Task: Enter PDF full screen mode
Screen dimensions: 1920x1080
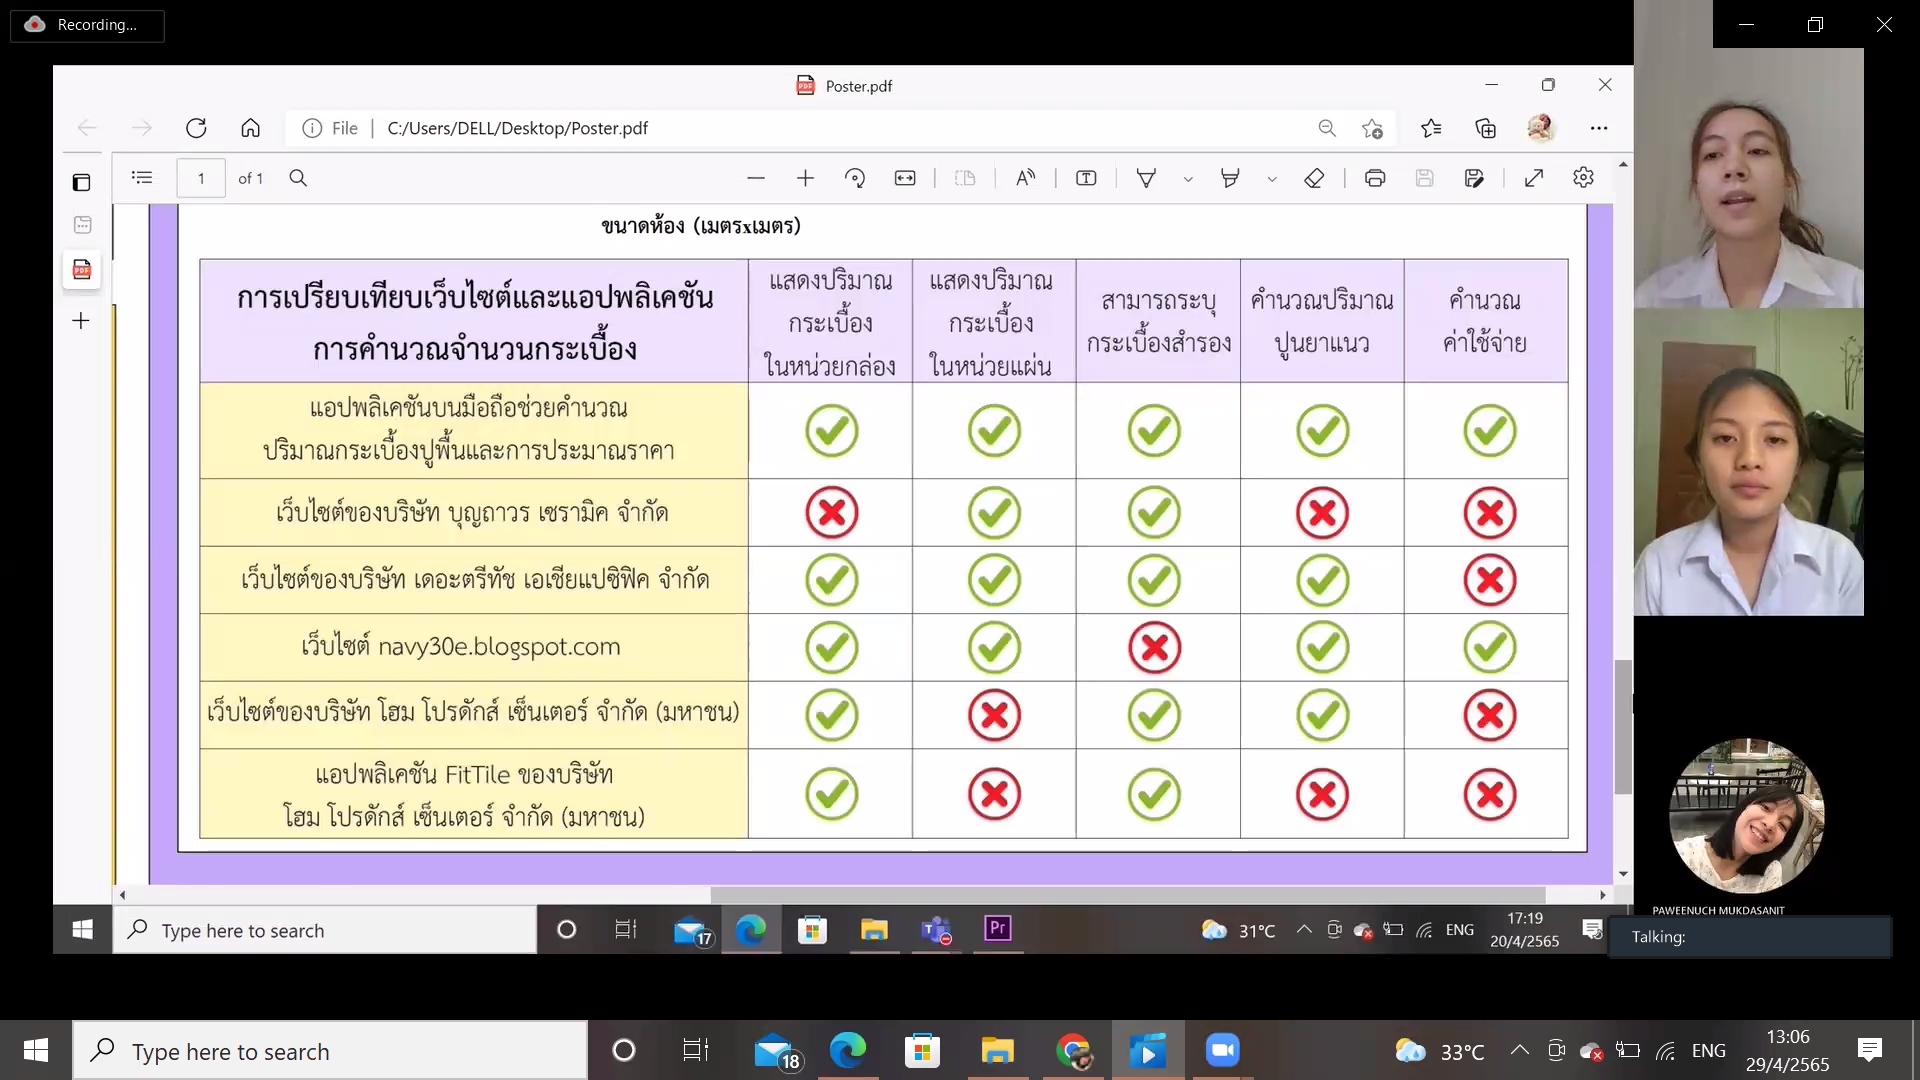Action: [1534, 178]
